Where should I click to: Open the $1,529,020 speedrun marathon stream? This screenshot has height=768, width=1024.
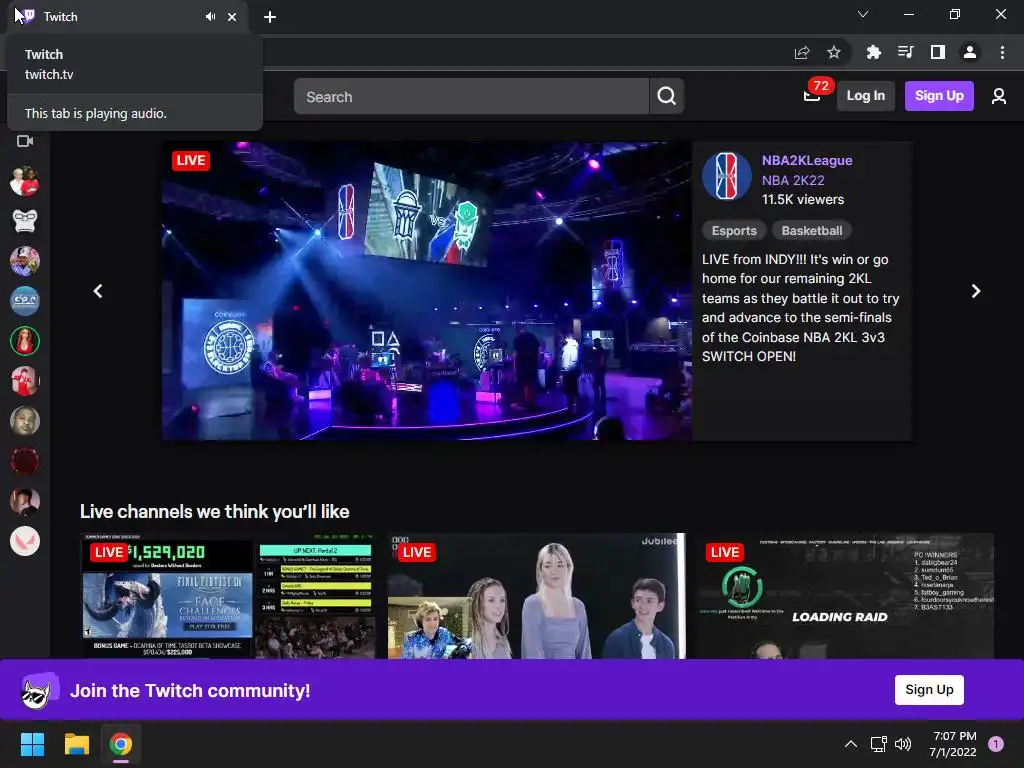point(228,596)
